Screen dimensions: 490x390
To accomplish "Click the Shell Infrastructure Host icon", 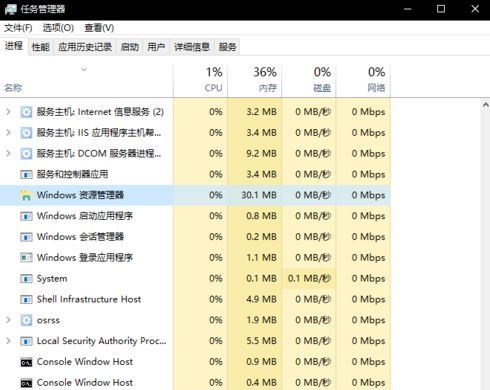I will click(x=26, y=299).
